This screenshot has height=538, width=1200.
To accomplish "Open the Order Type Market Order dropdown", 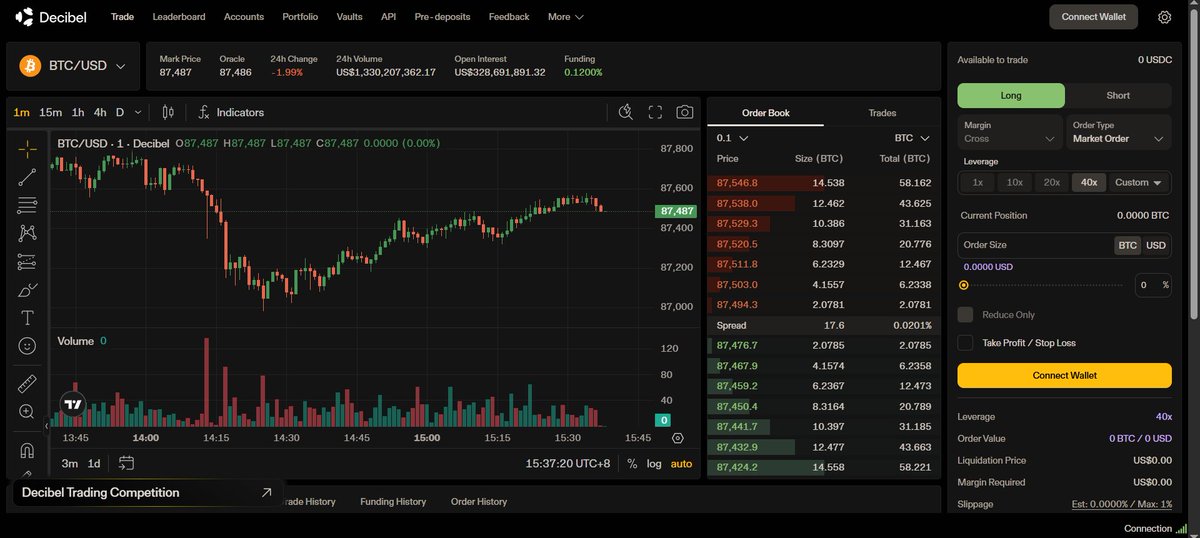I will (x=1119, y=132).
